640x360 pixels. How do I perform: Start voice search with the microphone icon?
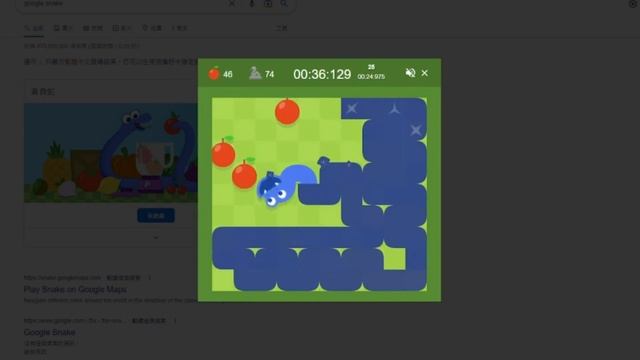click(x=252, y=4)
